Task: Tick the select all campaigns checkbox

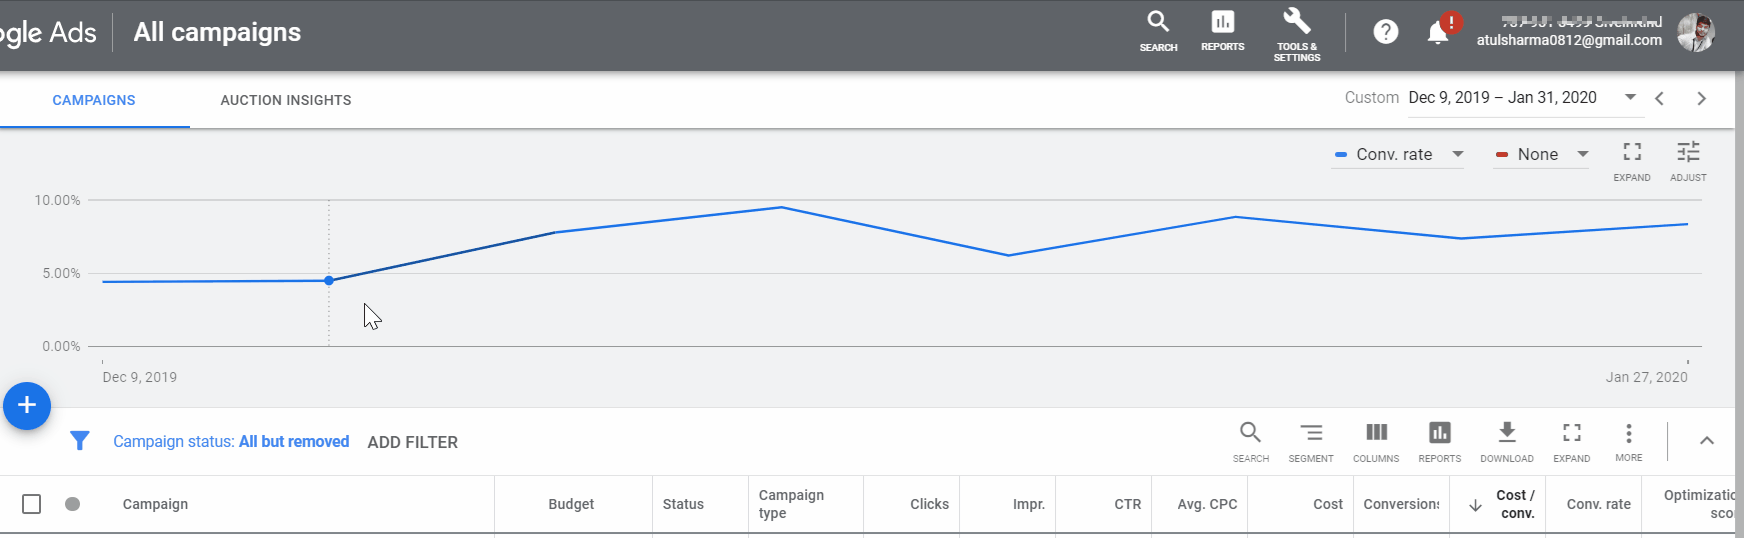Action: [x=32, y=504]
